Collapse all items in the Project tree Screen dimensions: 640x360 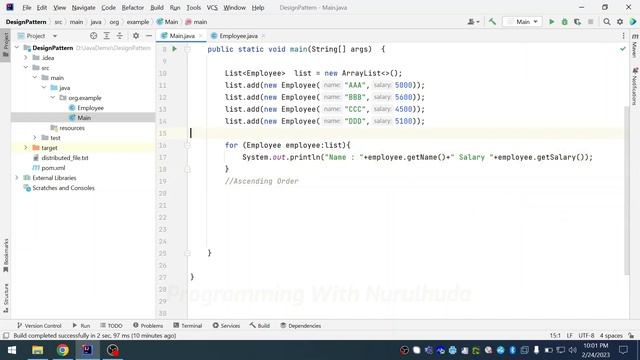120,36
